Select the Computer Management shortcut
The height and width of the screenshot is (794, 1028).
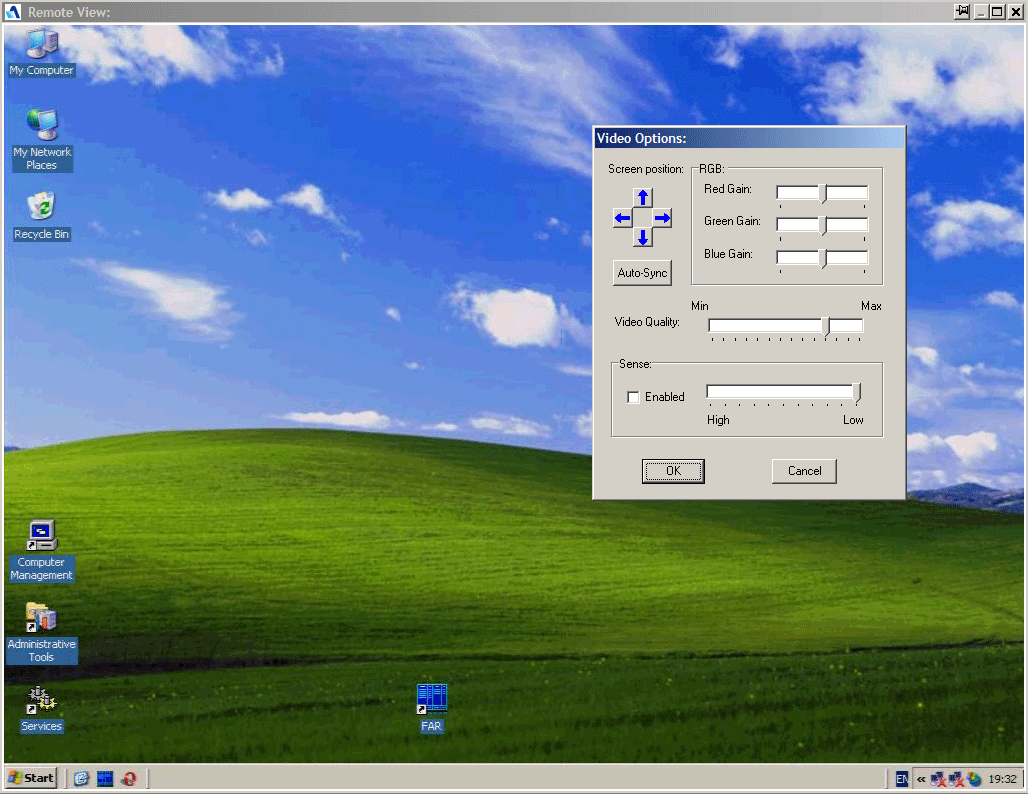41,551
